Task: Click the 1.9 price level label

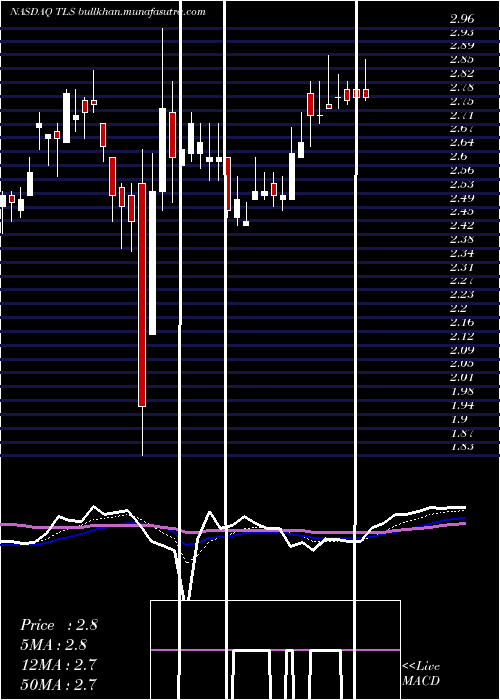Action: [x=459, y=419]
